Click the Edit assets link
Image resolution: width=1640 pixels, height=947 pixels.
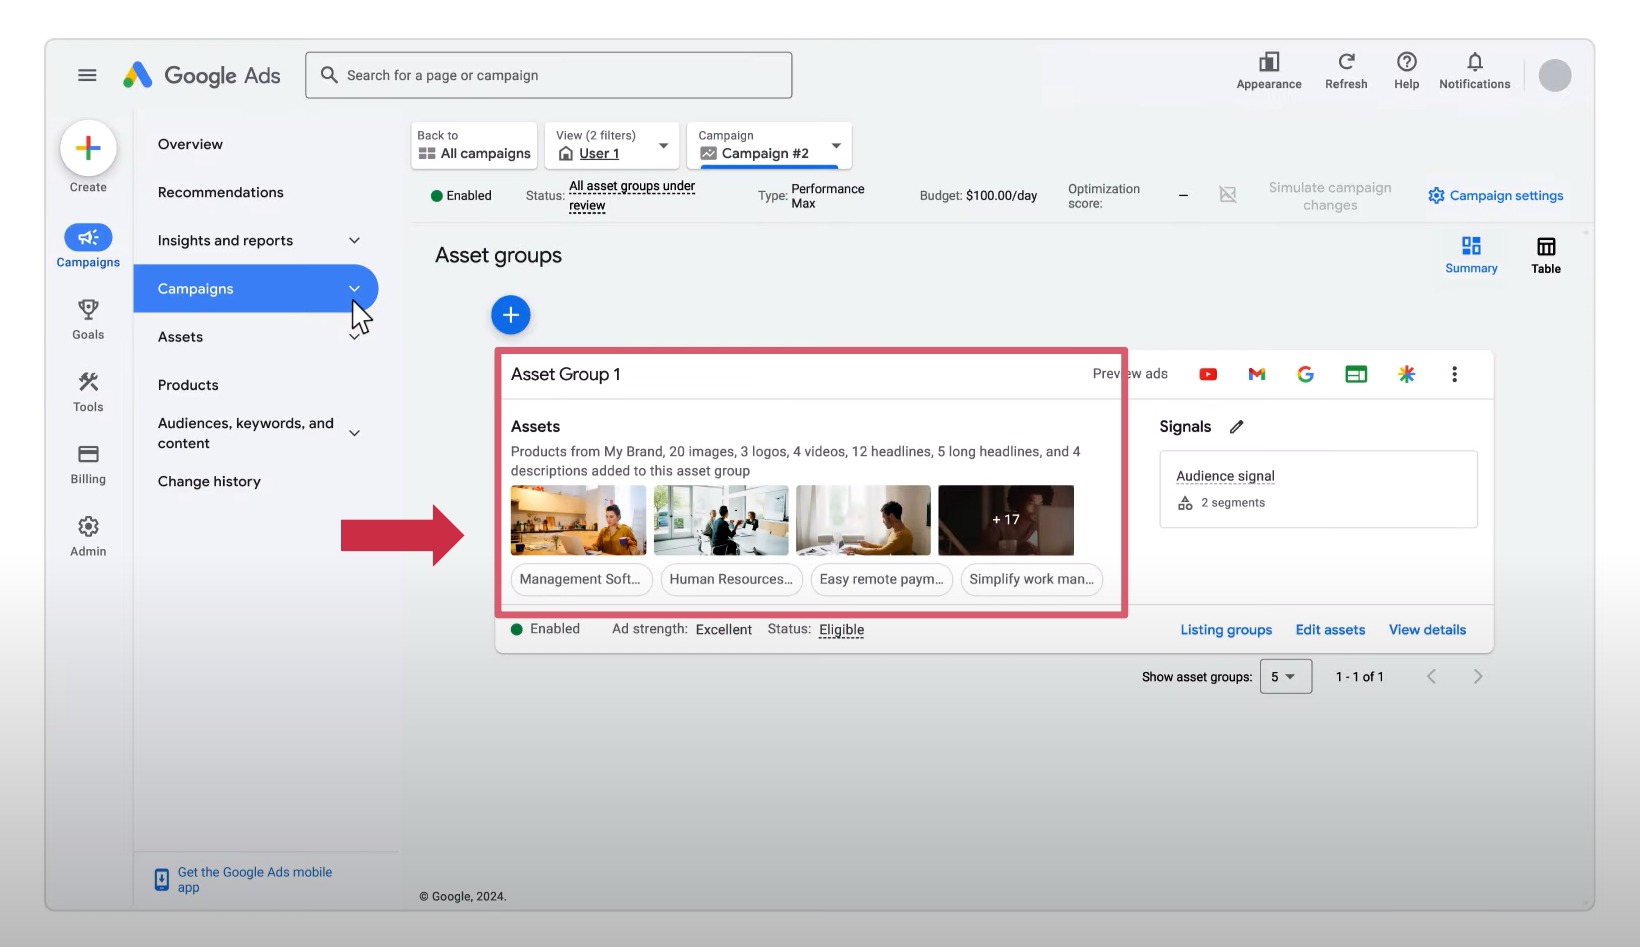(x=1330, y=630)
